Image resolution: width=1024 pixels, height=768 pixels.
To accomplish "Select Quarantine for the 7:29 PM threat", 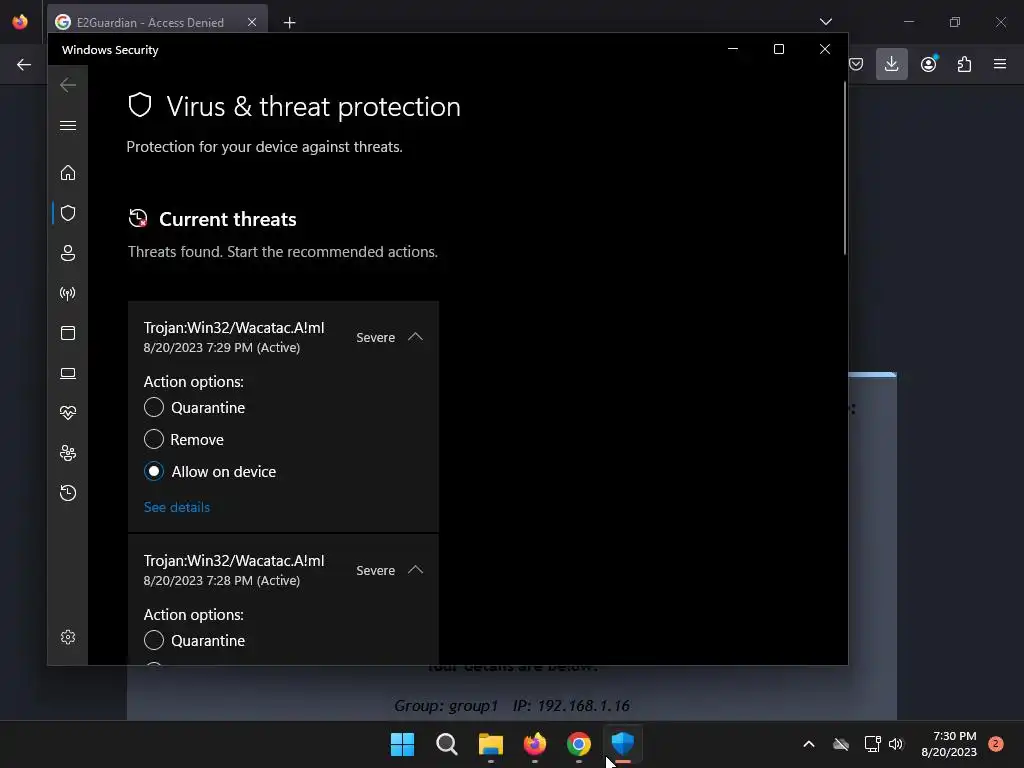I will click(153, 408).
